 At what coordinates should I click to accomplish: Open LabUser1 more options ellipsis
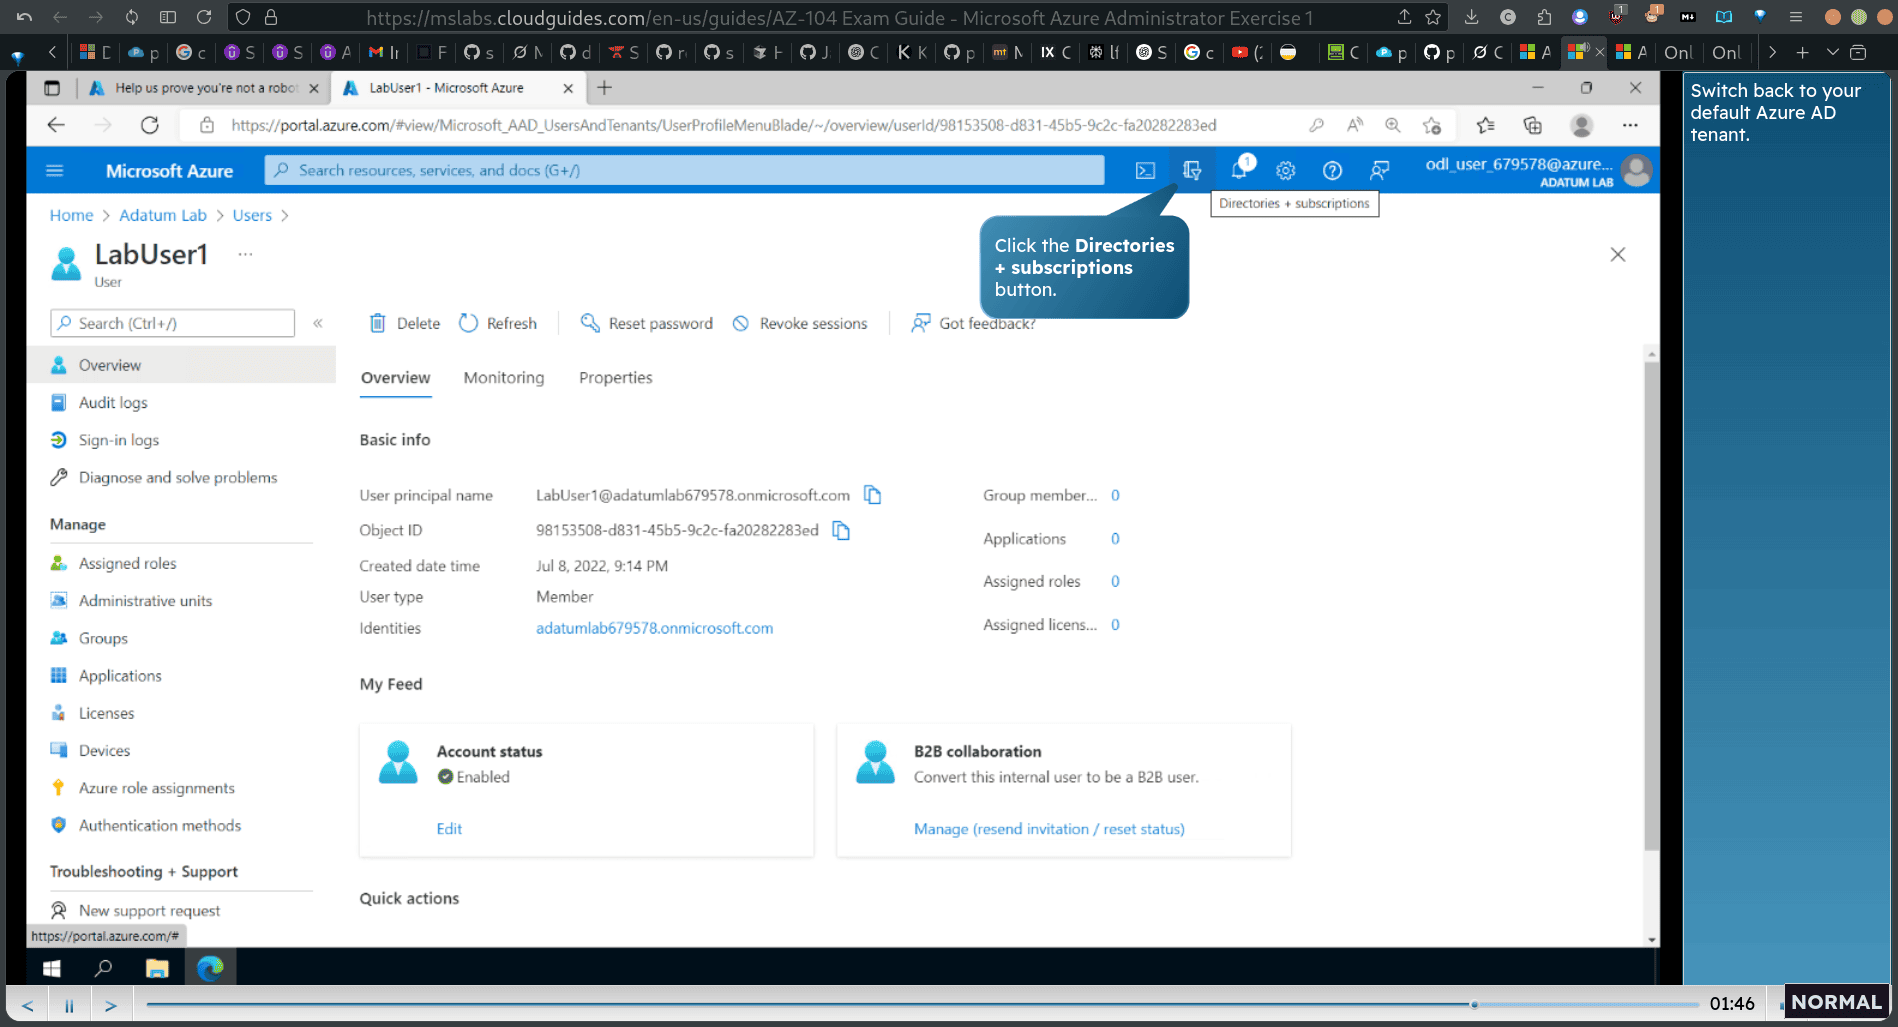(245, 254)
